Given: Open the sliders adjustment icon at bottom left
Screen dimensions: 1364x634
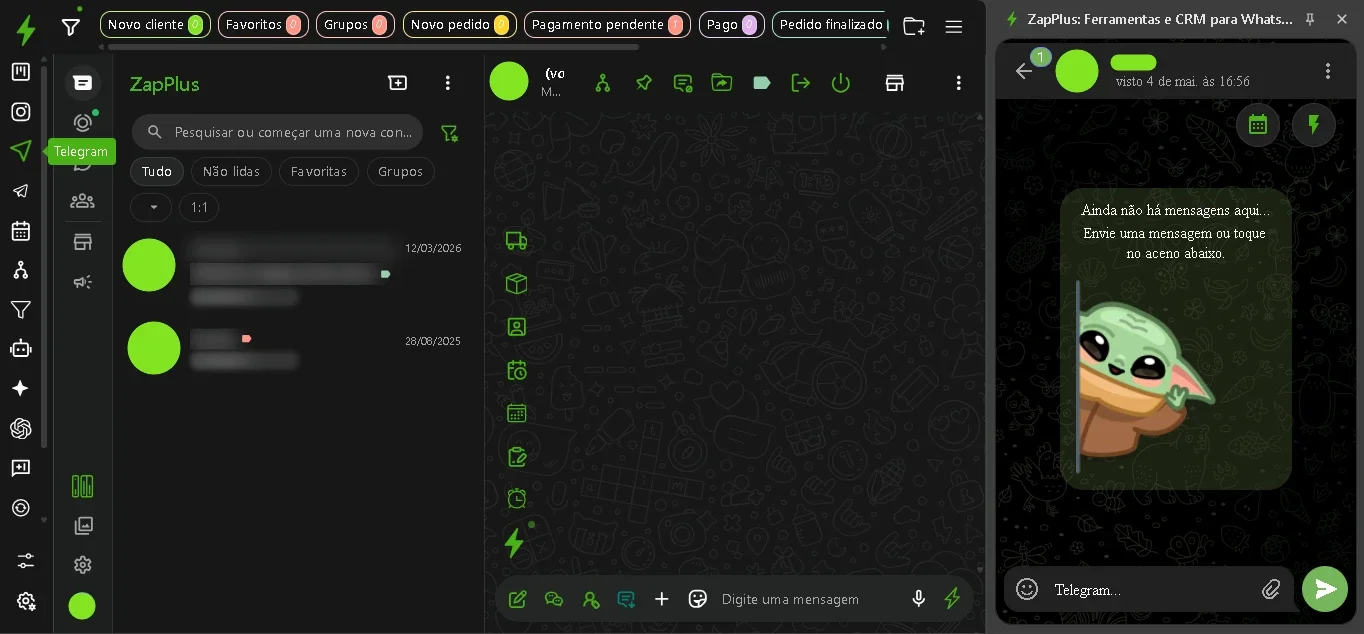Looking at the screenshot, I should [x=26, y=561].
